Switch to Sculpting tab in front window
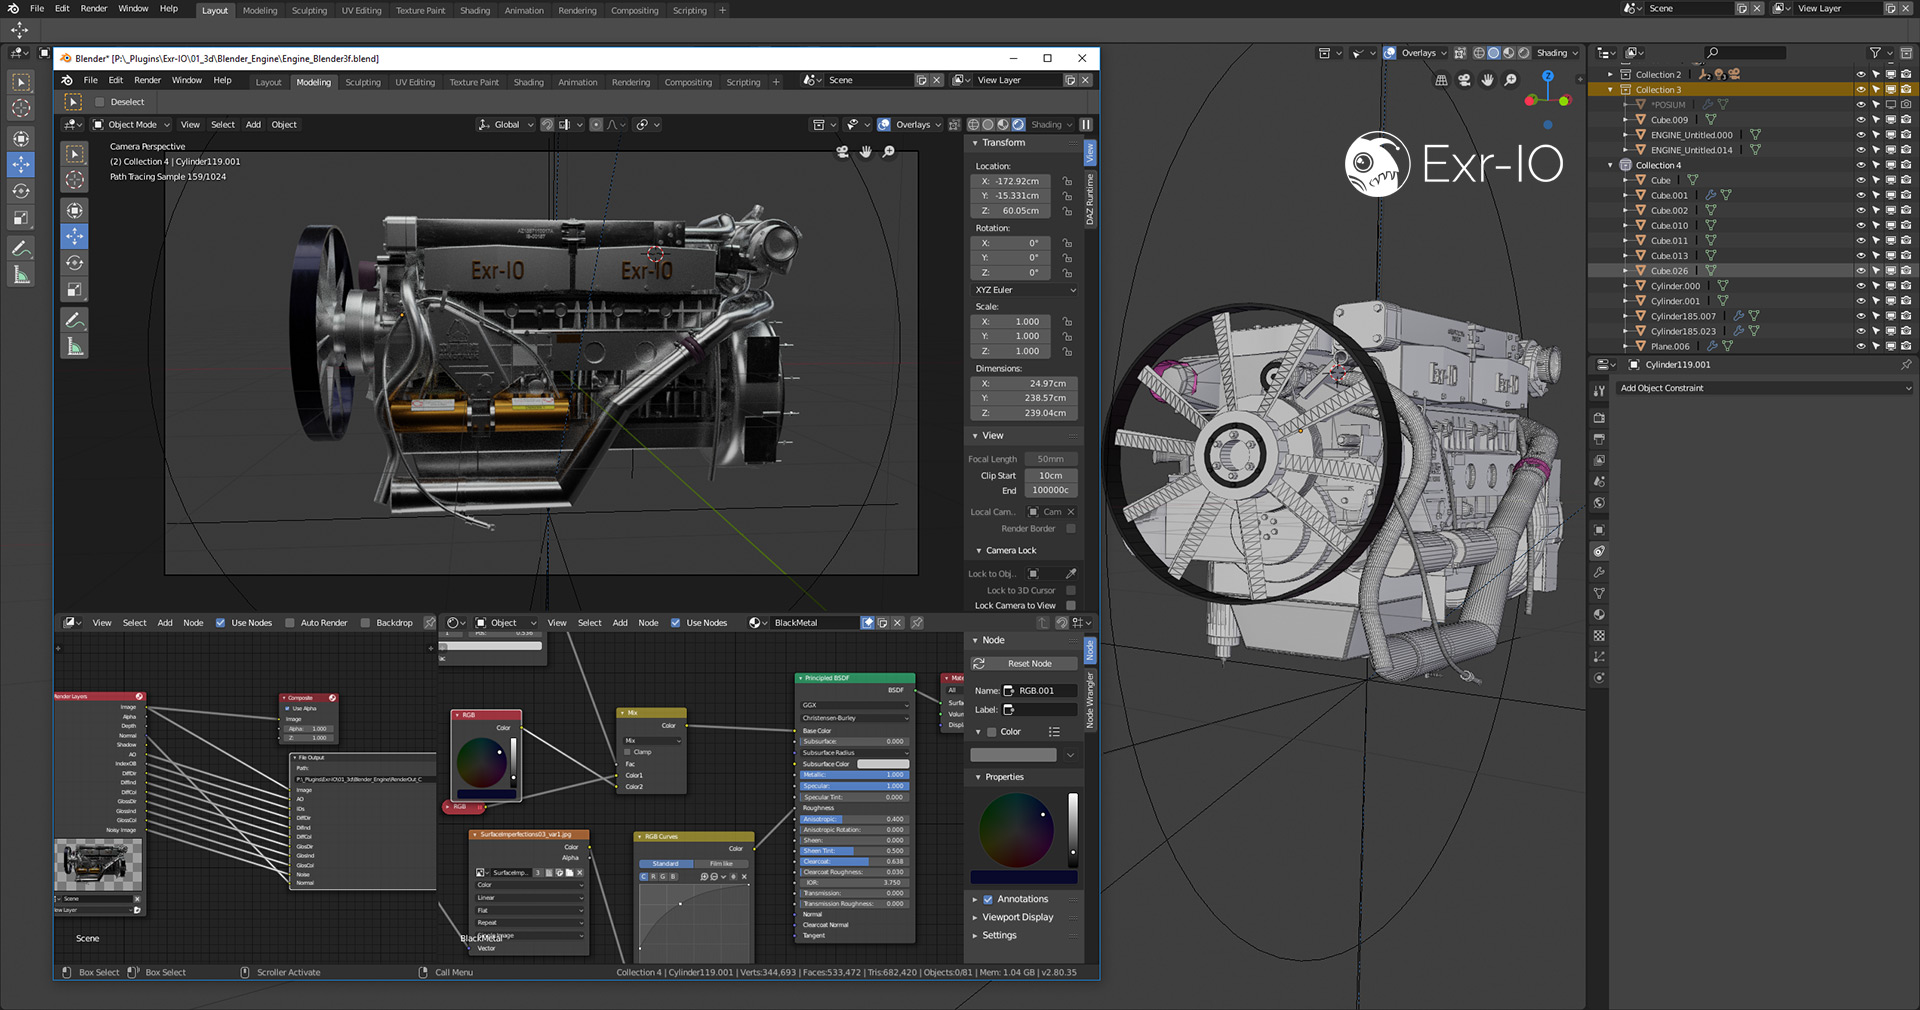The image size is (1920, 1010). pos(363,82)
